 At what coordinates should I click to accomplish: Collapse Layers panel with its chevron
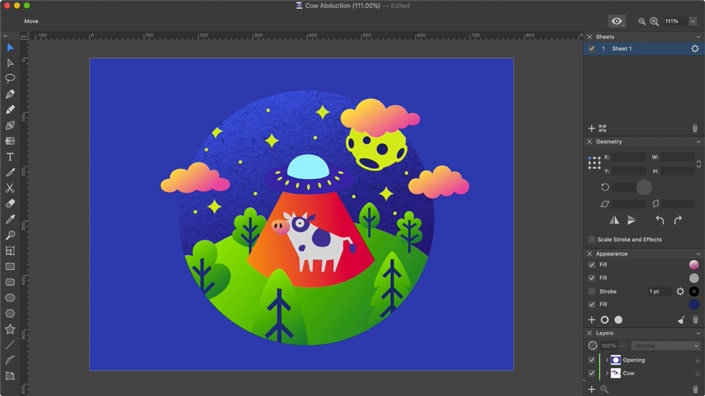(698, 333)
